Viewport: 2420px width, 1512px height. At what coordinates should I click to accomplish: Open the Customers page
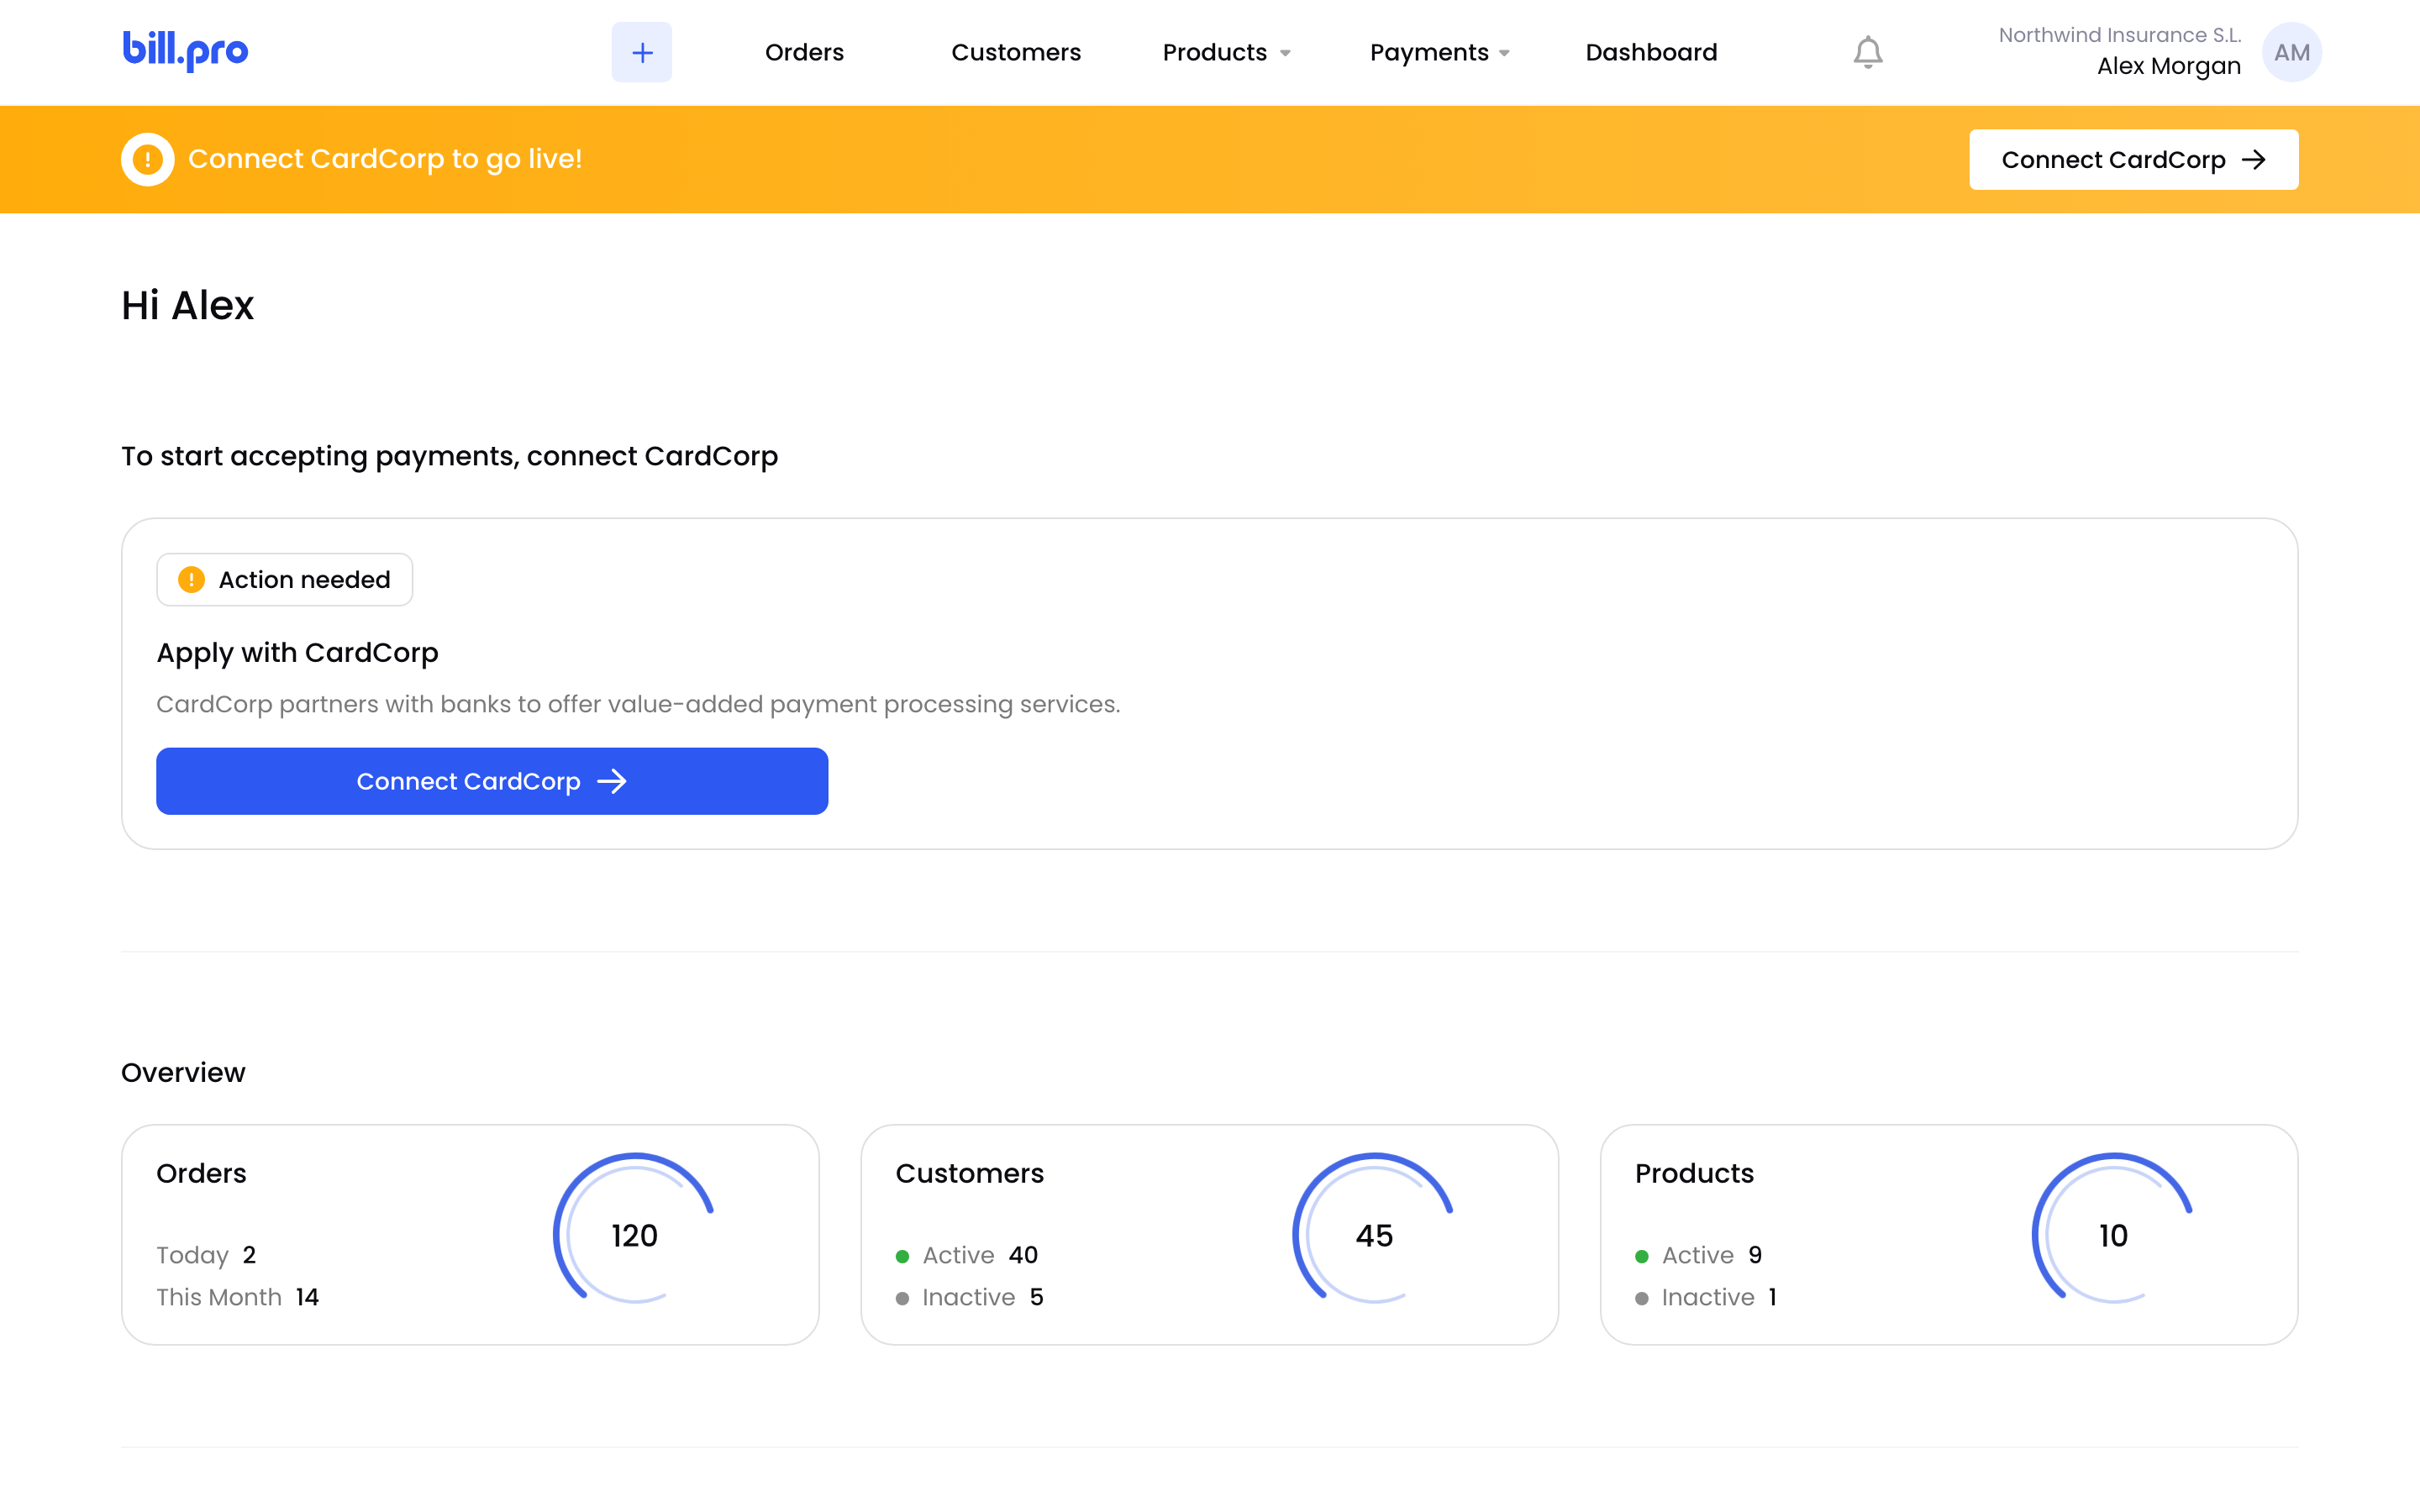tap(1016, 52)
